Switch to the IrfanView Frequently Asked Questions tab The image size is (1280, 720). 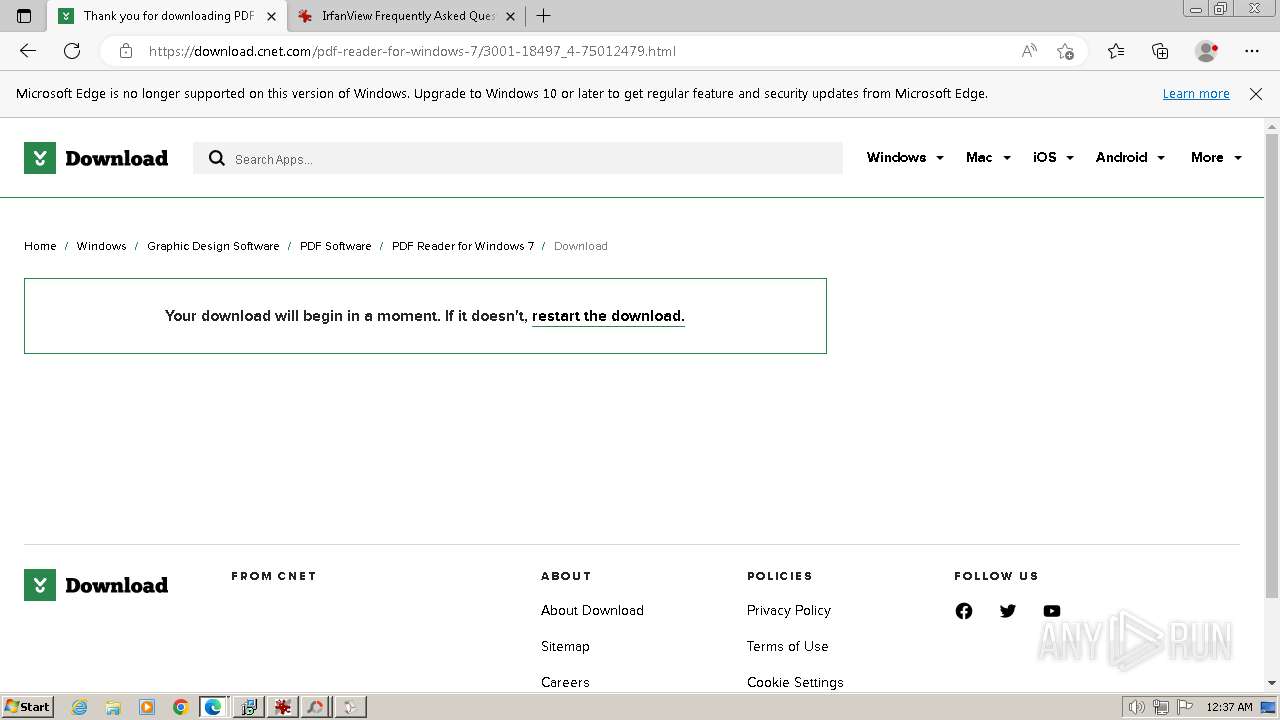[408, 16]
